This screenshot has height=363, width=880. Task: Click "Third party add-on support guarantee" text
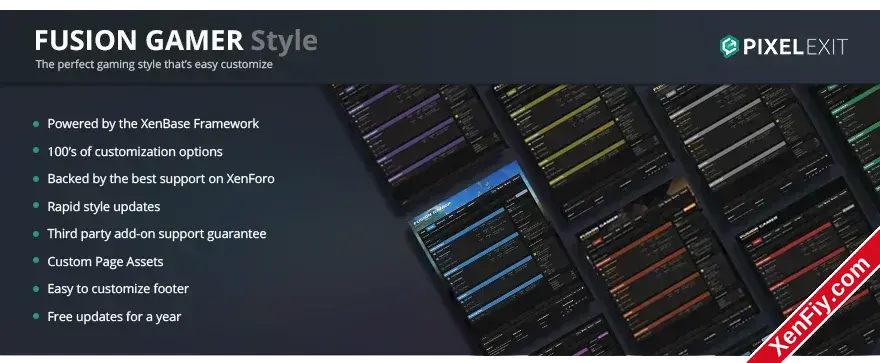pos(157,234)
